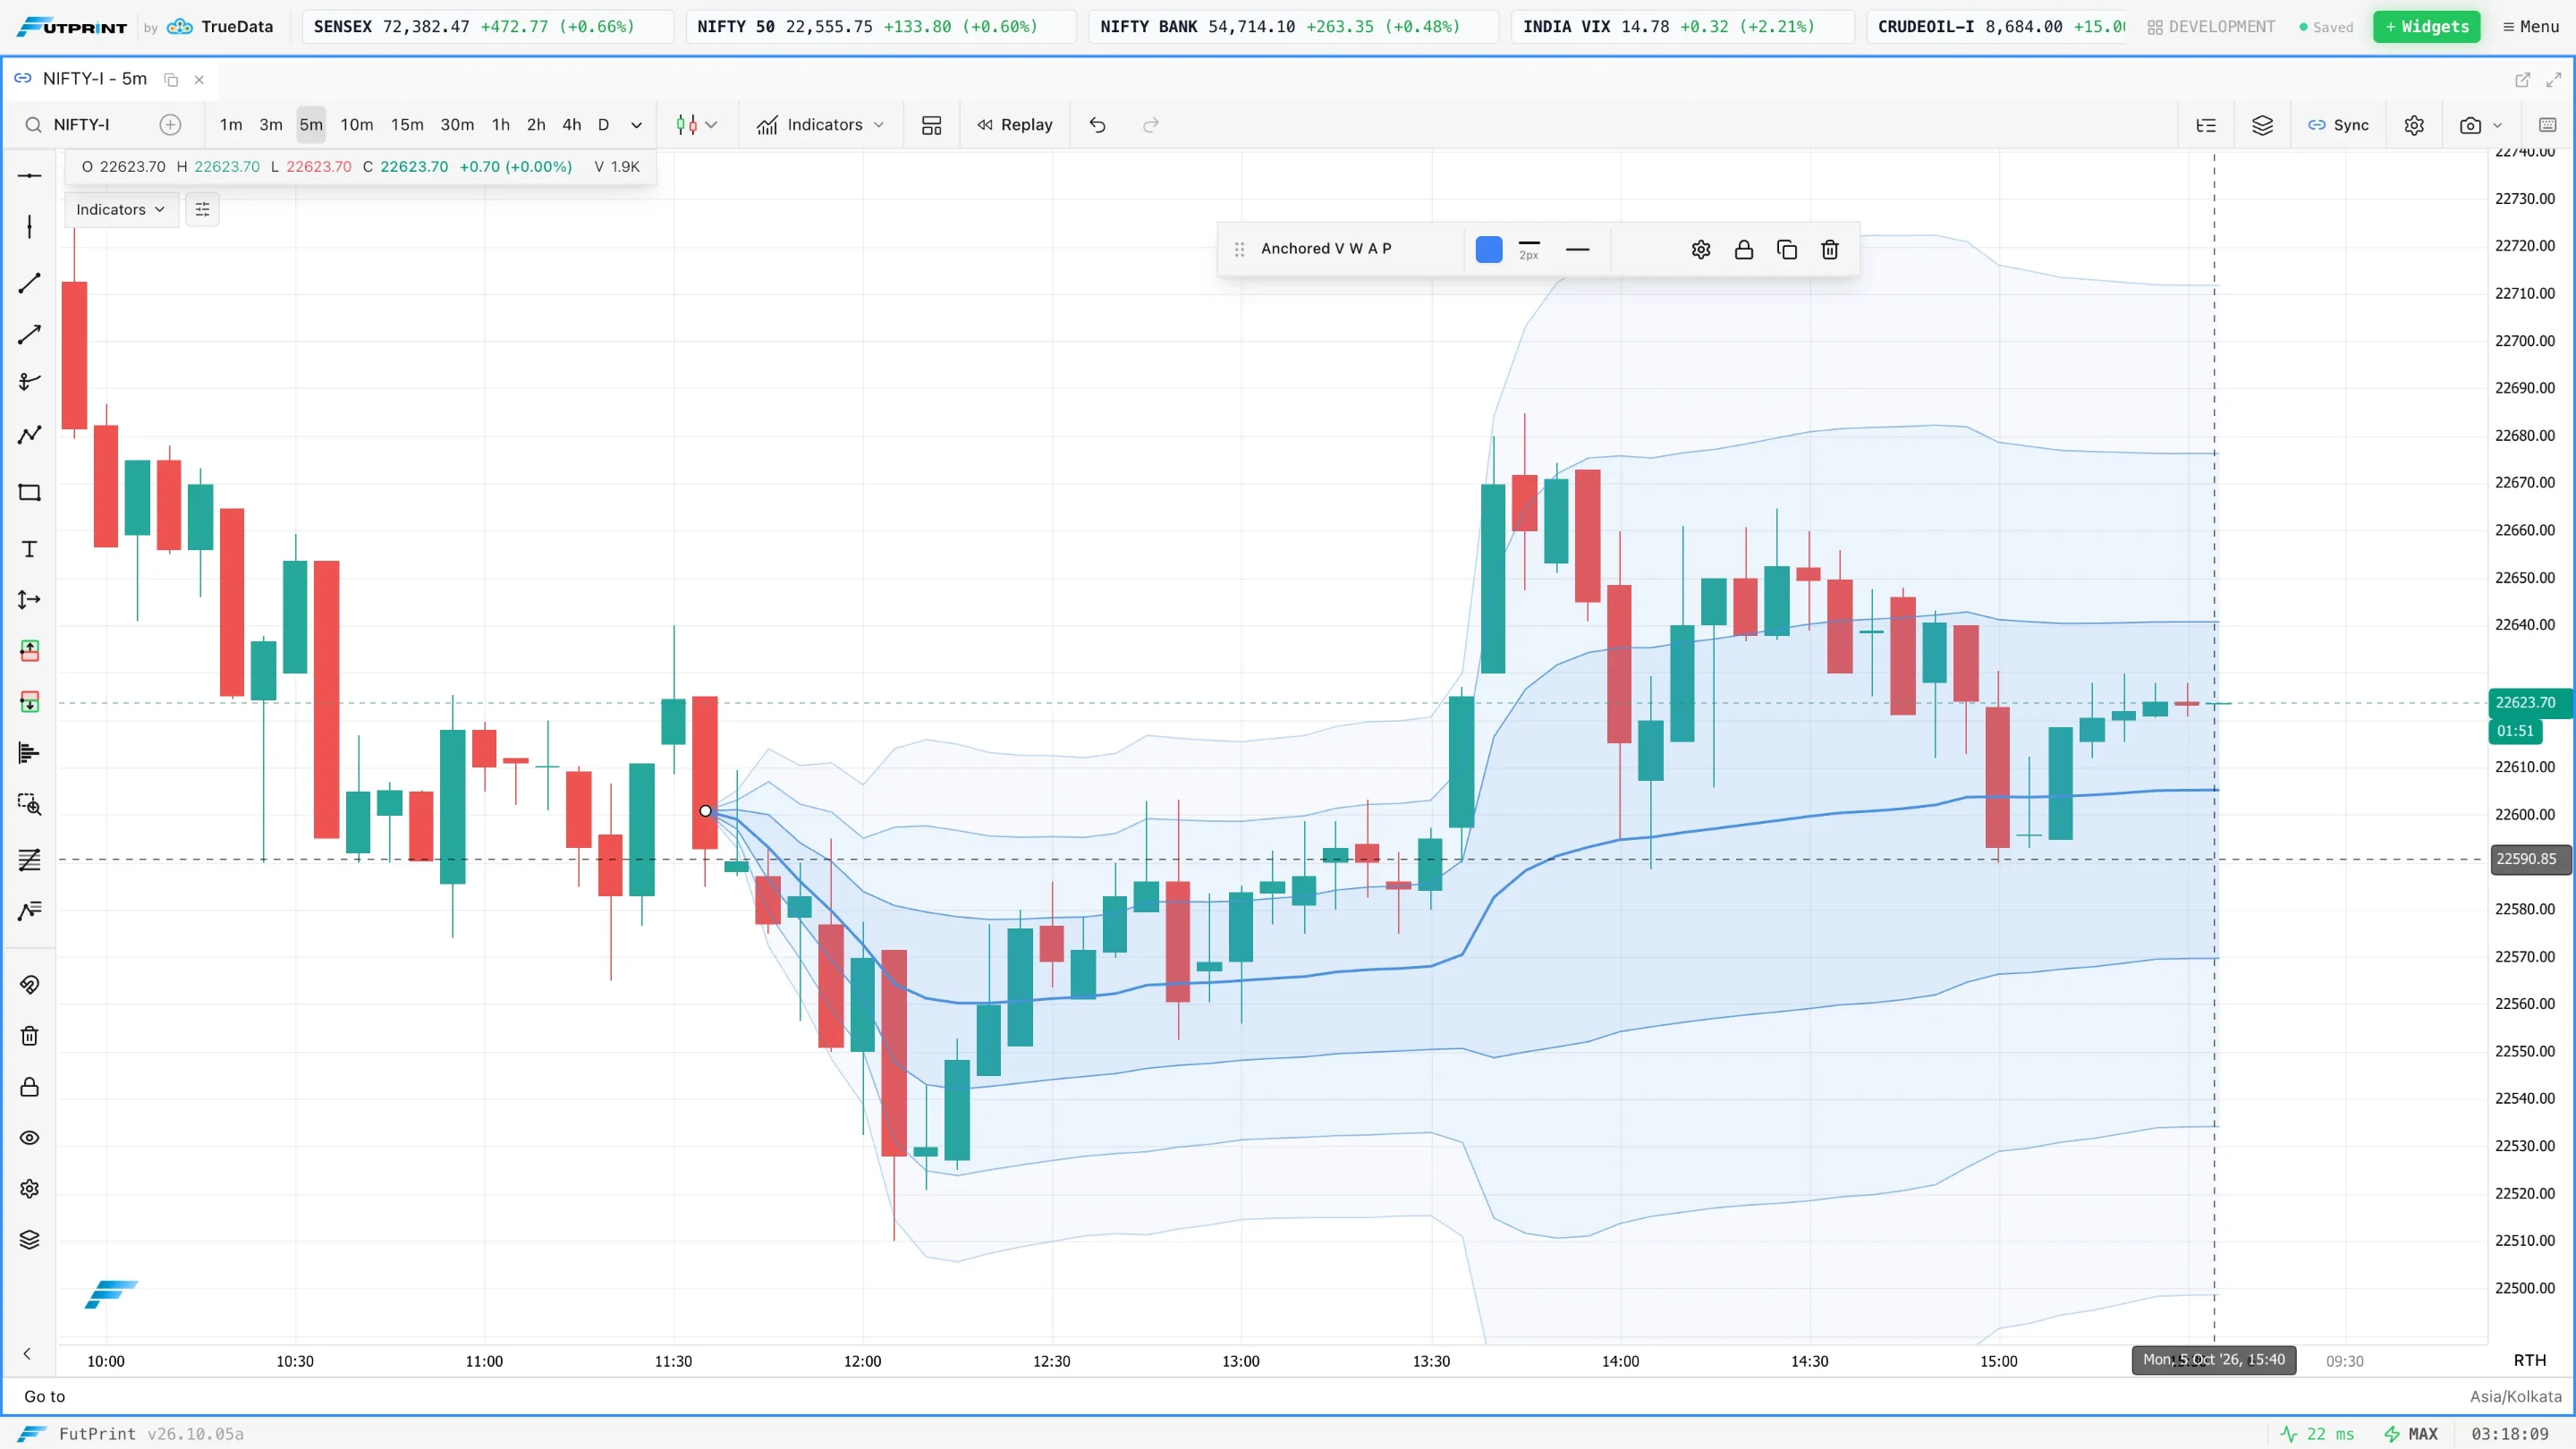Toggle drawings visibility eye icon

pyautogui.click(x=29, y=1138)
